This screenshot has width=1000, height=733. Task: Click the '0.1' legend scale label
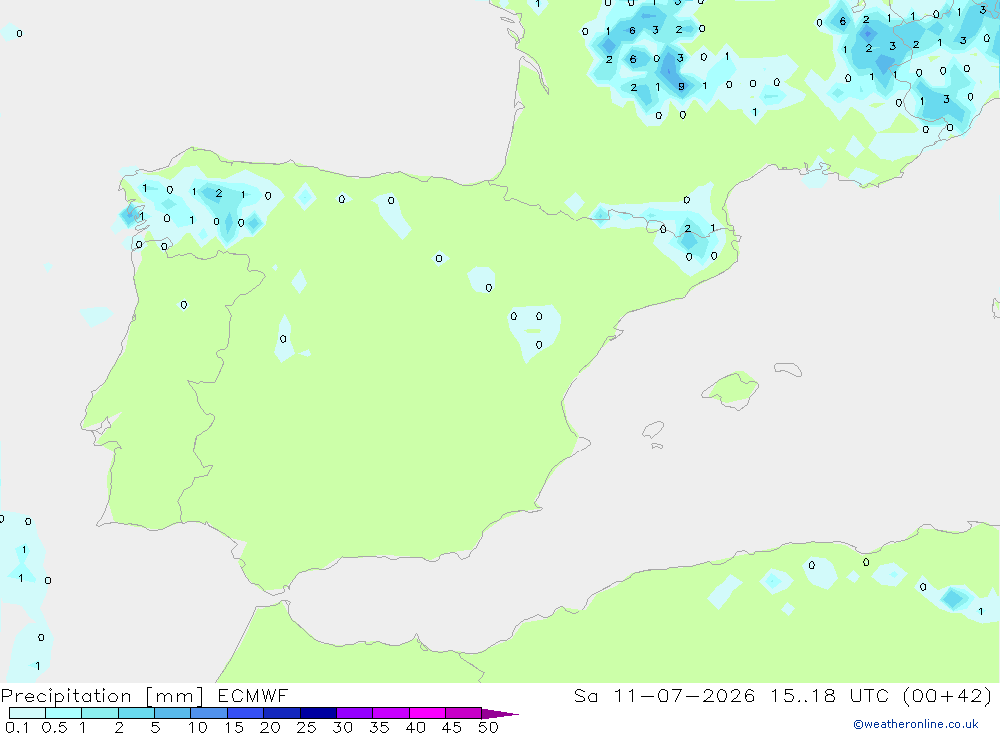17,727
